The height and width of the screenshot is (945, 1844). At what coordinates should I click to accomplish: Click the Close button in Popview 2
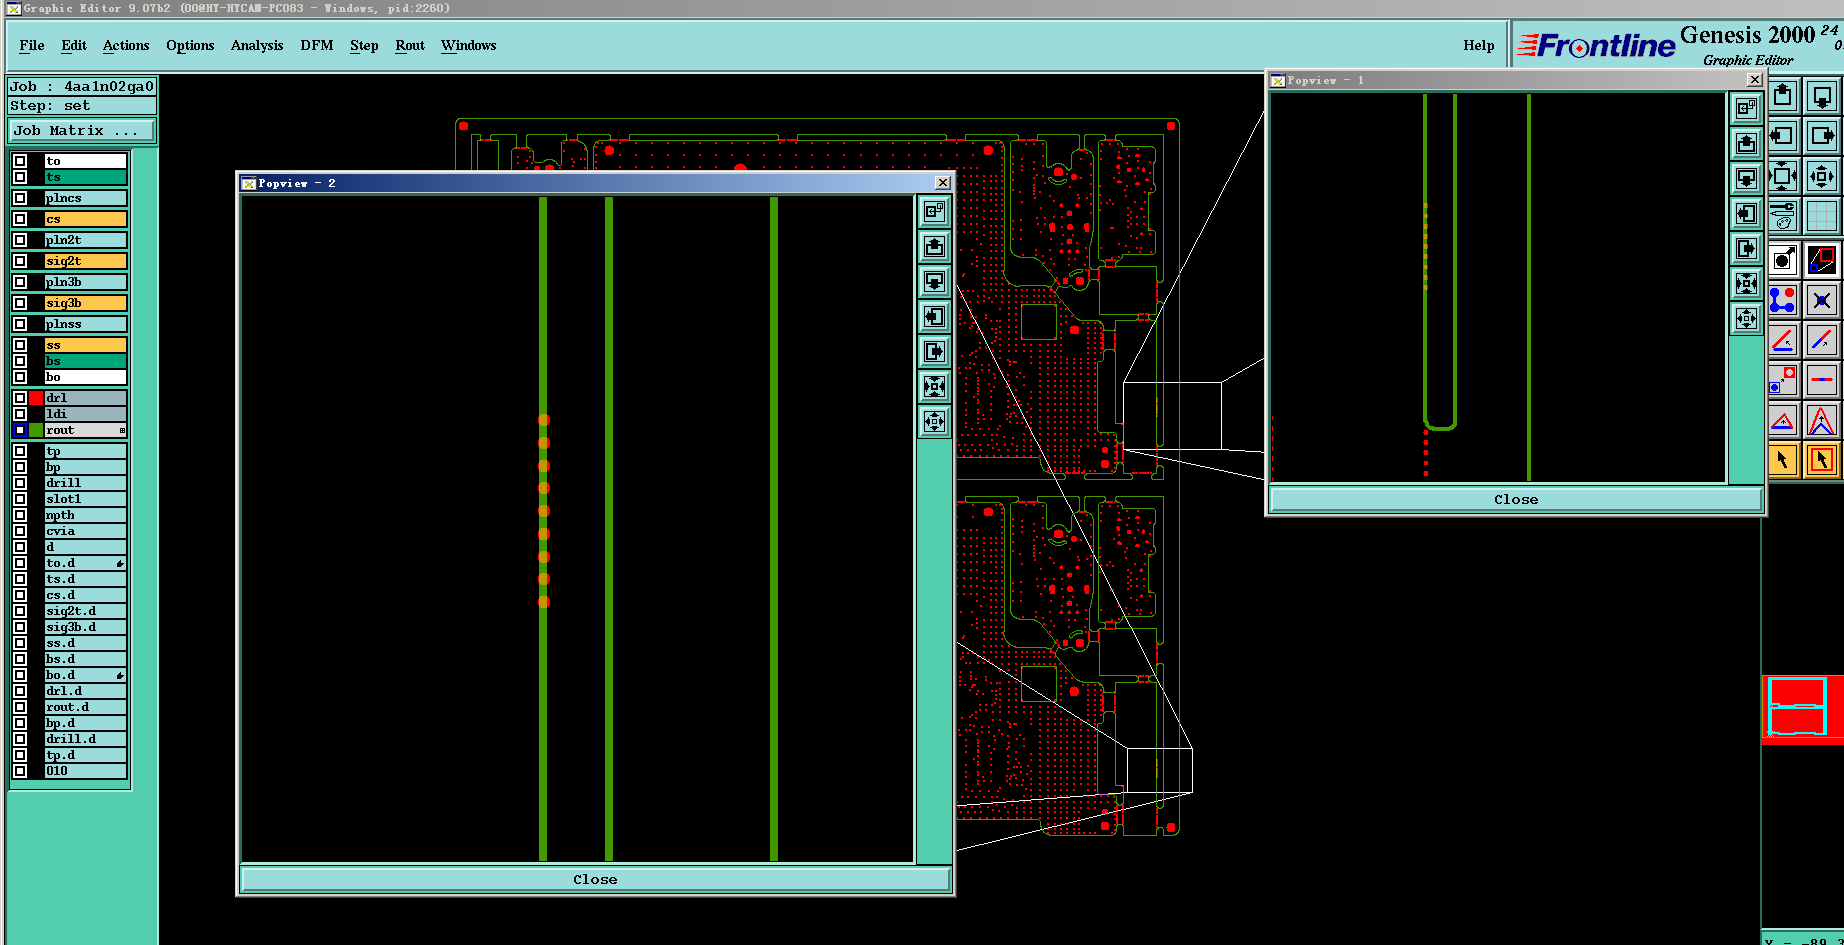point(595,879)
